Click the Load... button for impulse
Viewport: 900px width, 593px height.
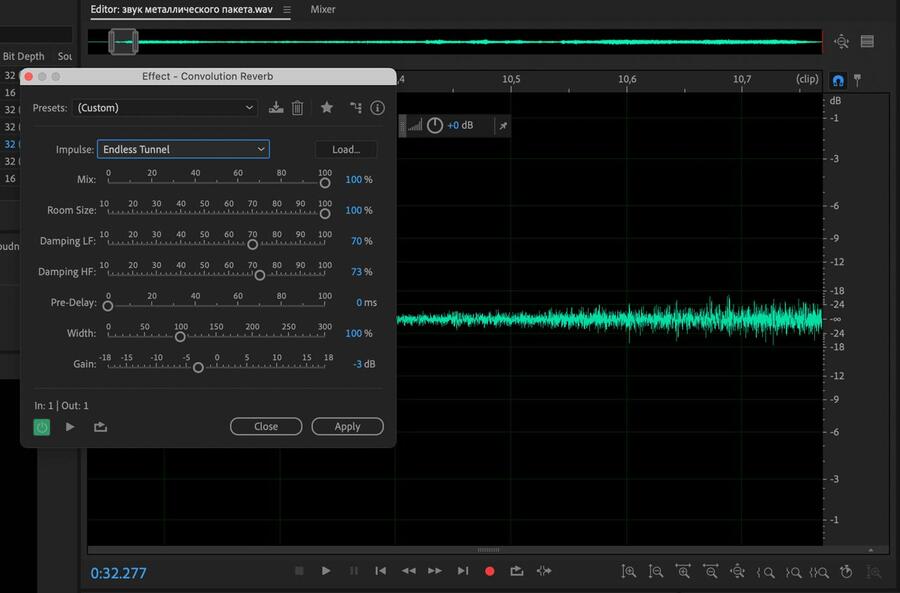coord(345,149)
